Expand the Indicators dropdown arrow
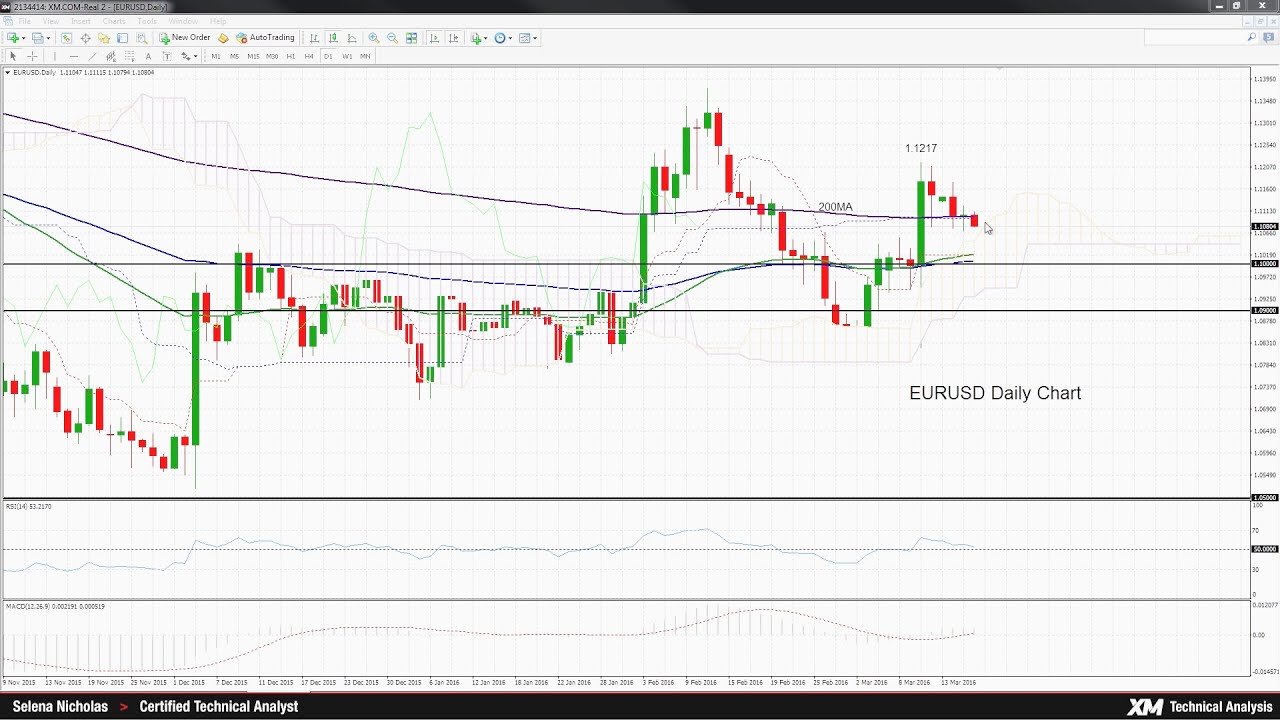This screenshot has height=720, width=1280. point(486,38)
